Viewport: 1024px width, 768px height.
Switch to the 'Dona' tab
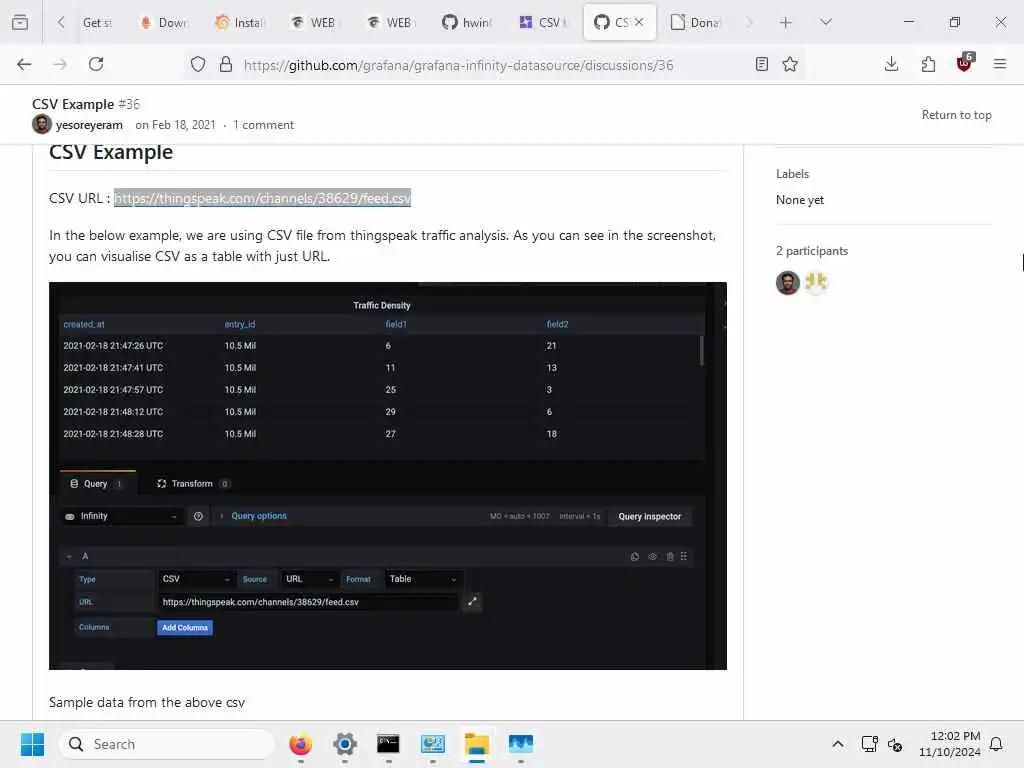click(x=696, y=22)
